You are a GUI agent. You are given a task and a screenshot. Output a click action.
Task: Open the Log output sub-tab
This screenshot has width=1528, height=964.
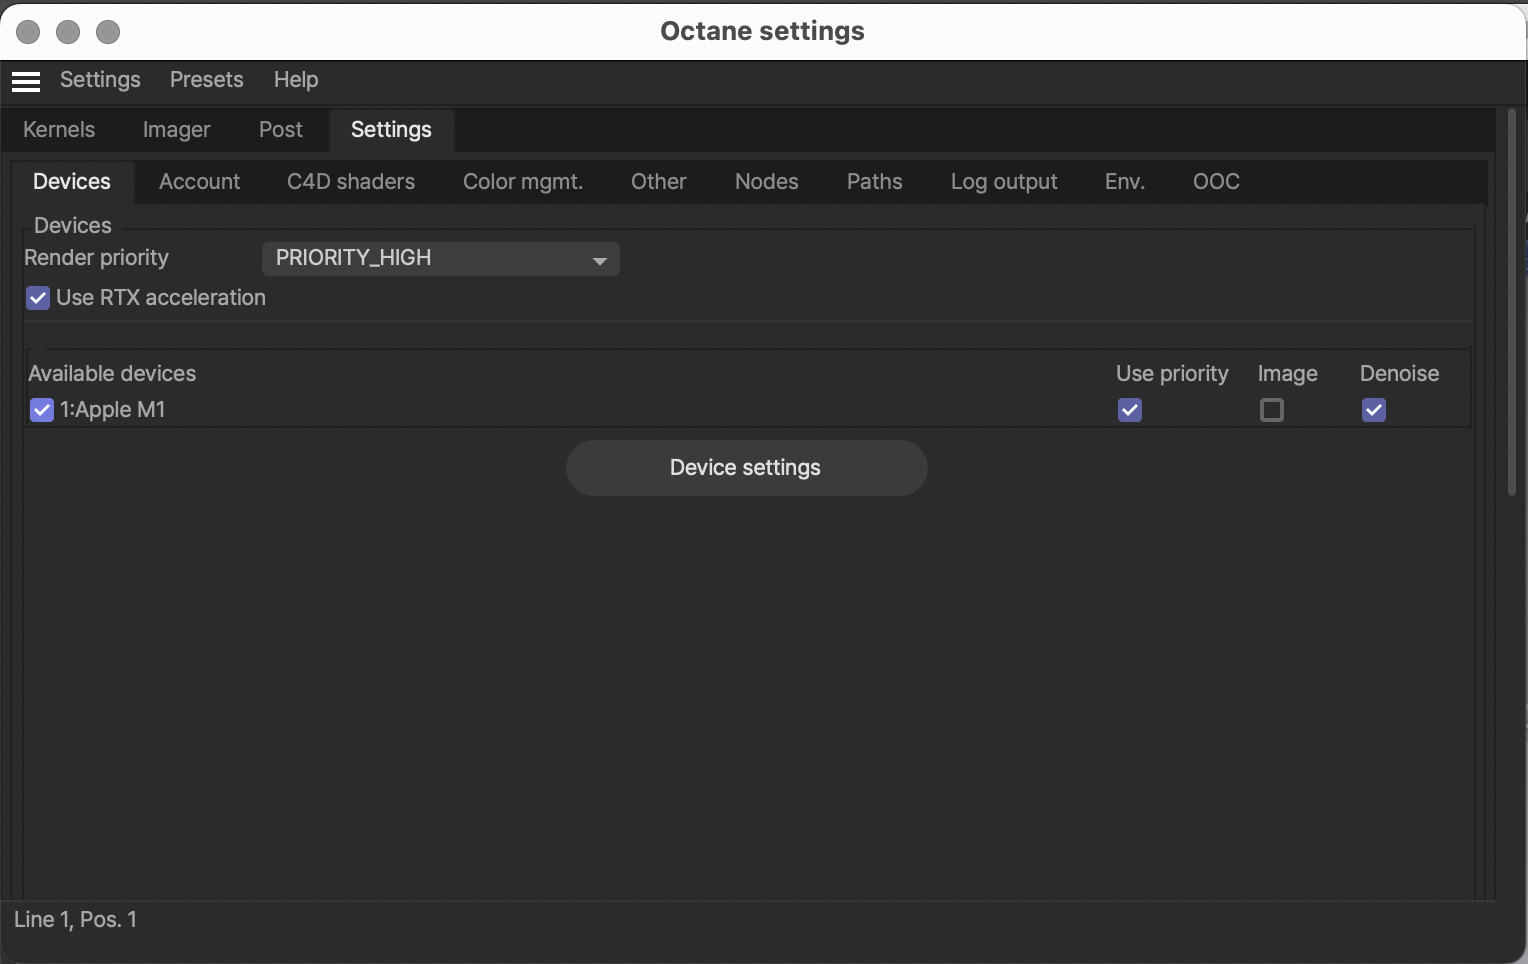tap(1004, 182)
